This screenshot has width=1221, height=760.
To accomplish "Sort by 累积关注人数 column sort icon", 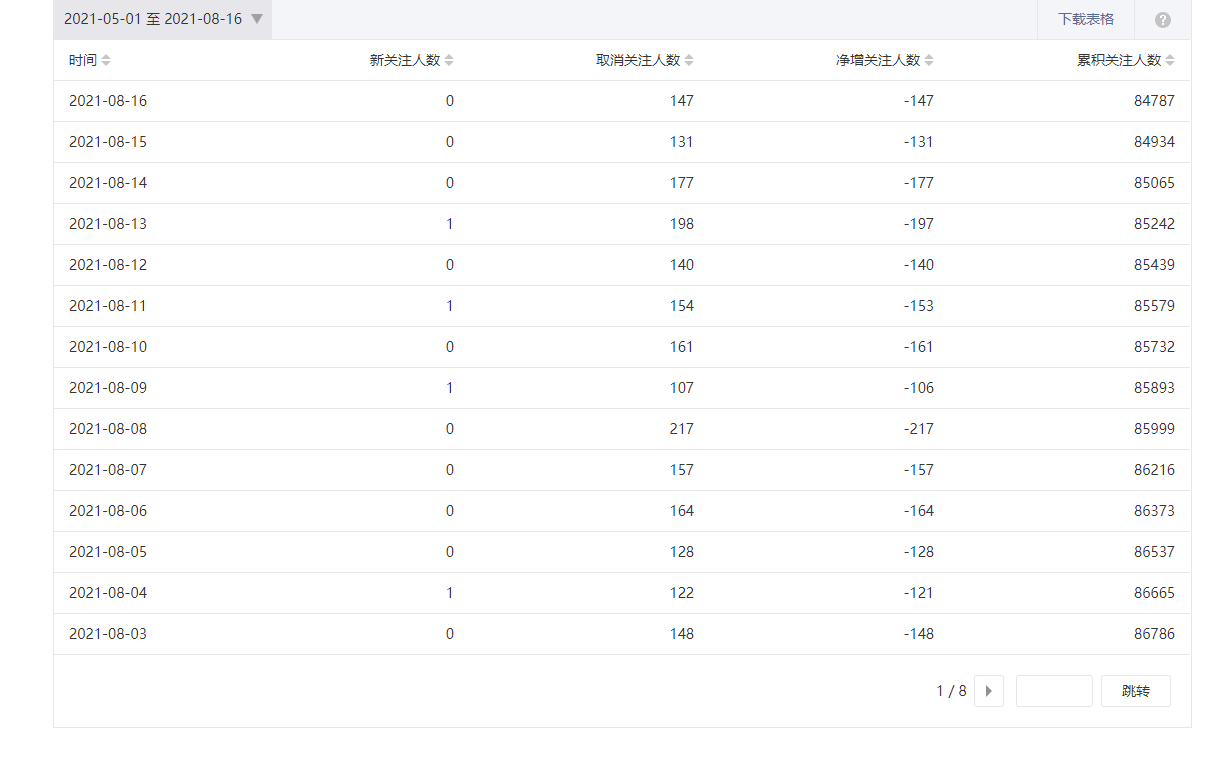I will click(x=1170, y=60).
